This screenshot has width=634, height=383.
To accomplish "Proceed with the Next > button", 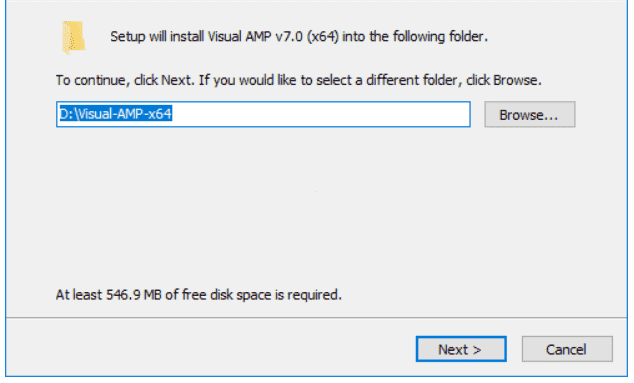I will tap(461, 349).
